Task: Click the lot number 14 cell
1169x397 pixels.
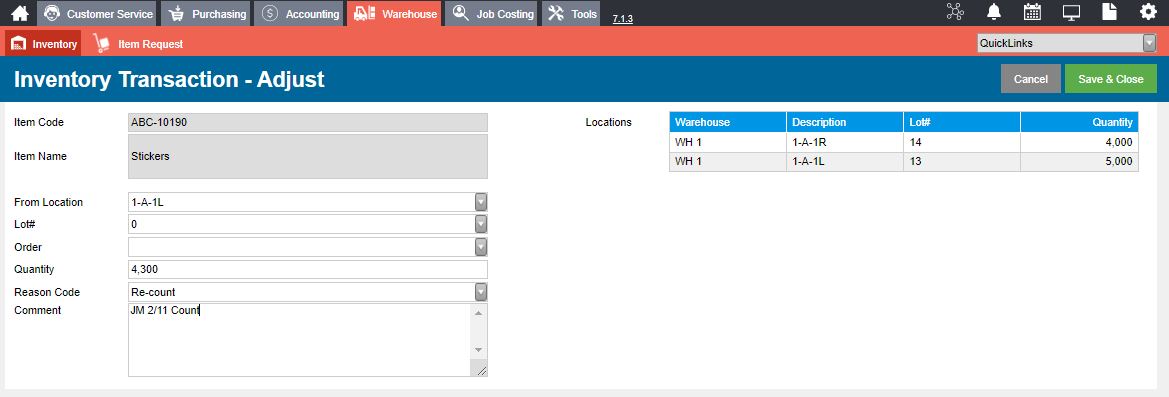Action: point(962,142)
